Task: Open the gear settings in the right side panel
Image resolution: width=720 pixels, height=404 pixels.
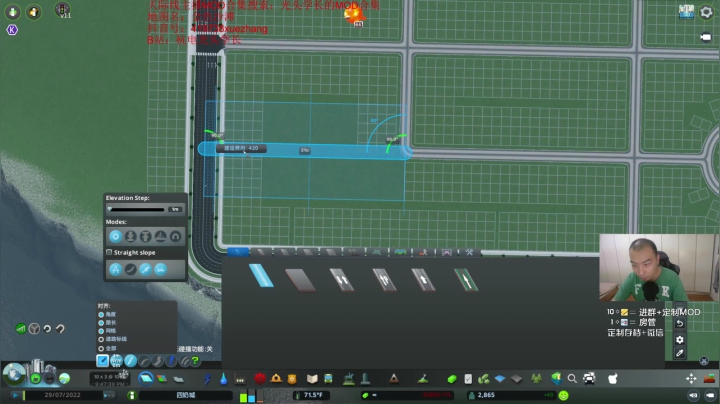Action: 680,340
